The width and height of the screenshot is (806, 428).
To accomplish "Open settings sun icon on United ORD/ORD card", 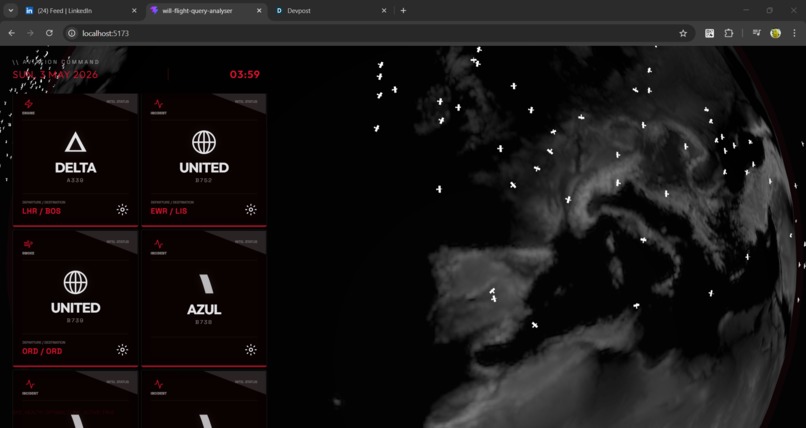I will pos(122,350).
